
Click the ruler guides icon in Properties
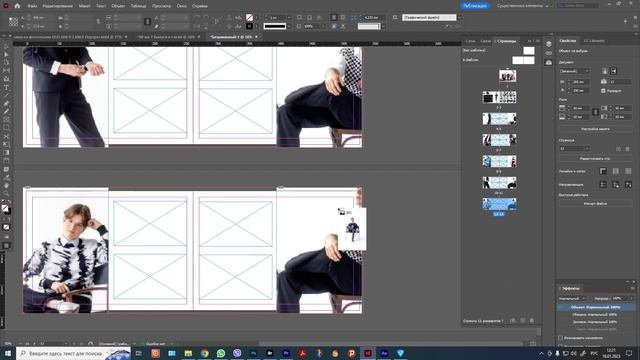(603, 185)
